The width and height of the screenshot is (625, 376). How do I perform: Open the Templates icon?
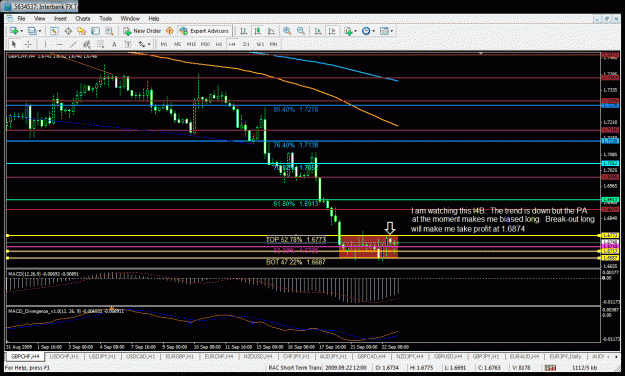(384, 31)
